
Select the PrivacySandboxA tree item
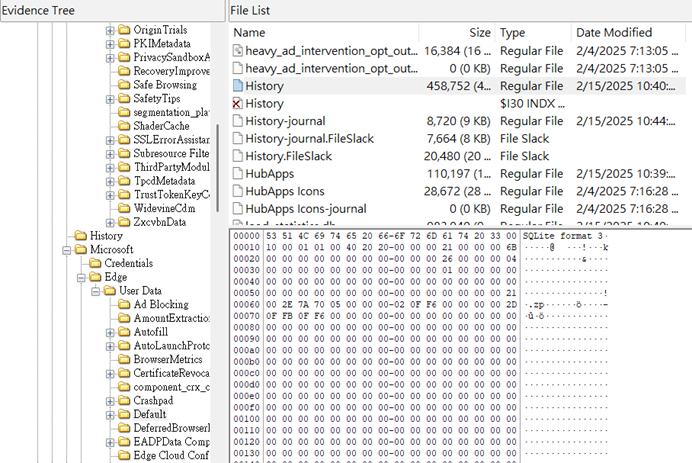pyautogui.click(x=172, y=57)
